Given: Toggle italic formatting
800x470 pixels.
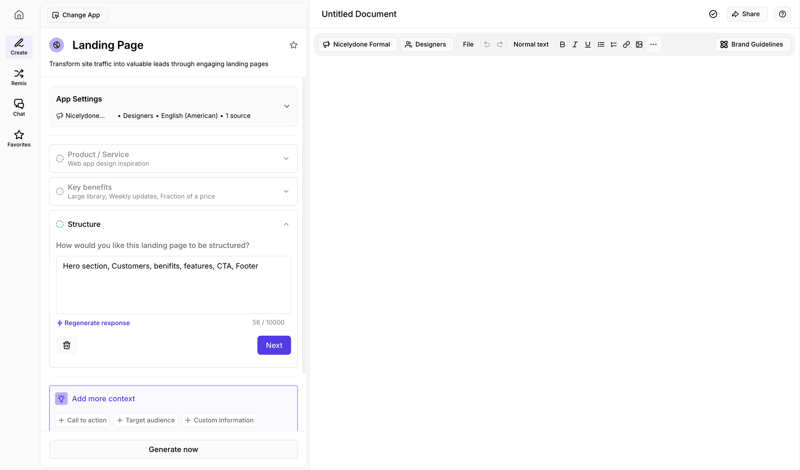Looking at the screenshot, I should pos(575,44).
